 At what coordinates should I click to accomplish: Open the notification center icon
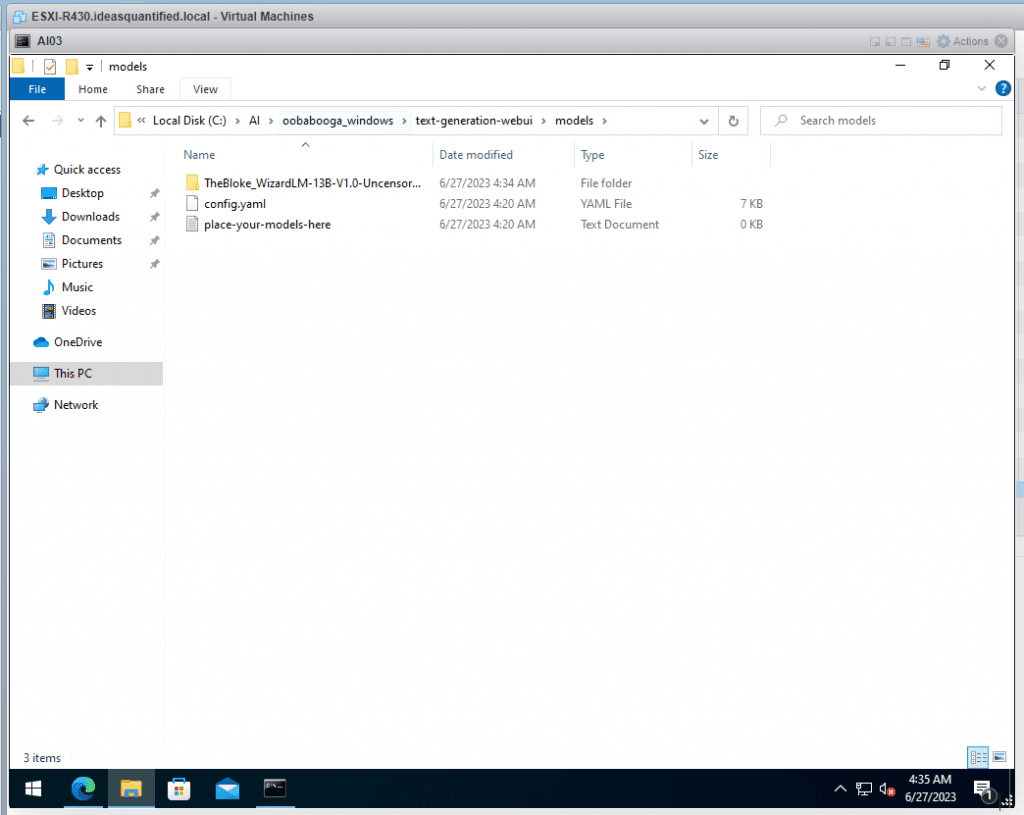pos(984,790)
